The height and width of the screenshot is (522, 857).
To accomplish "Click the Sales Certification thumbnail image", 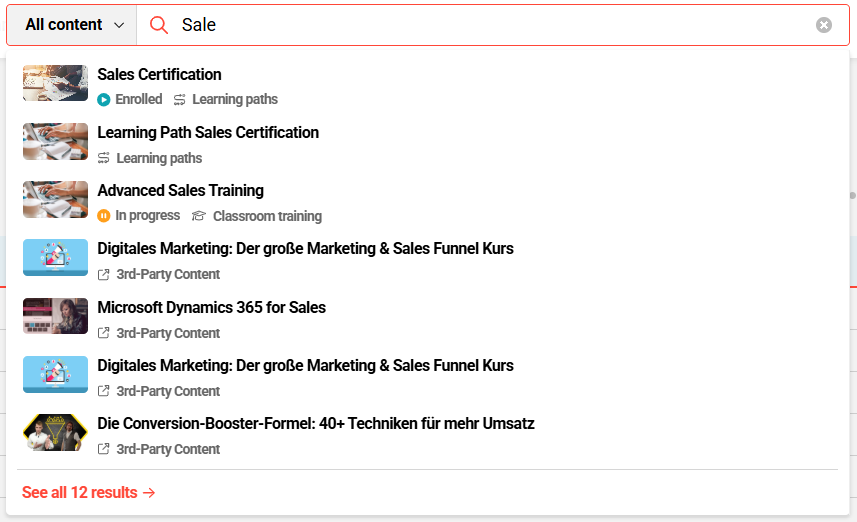I will click(x=55, y=84).
